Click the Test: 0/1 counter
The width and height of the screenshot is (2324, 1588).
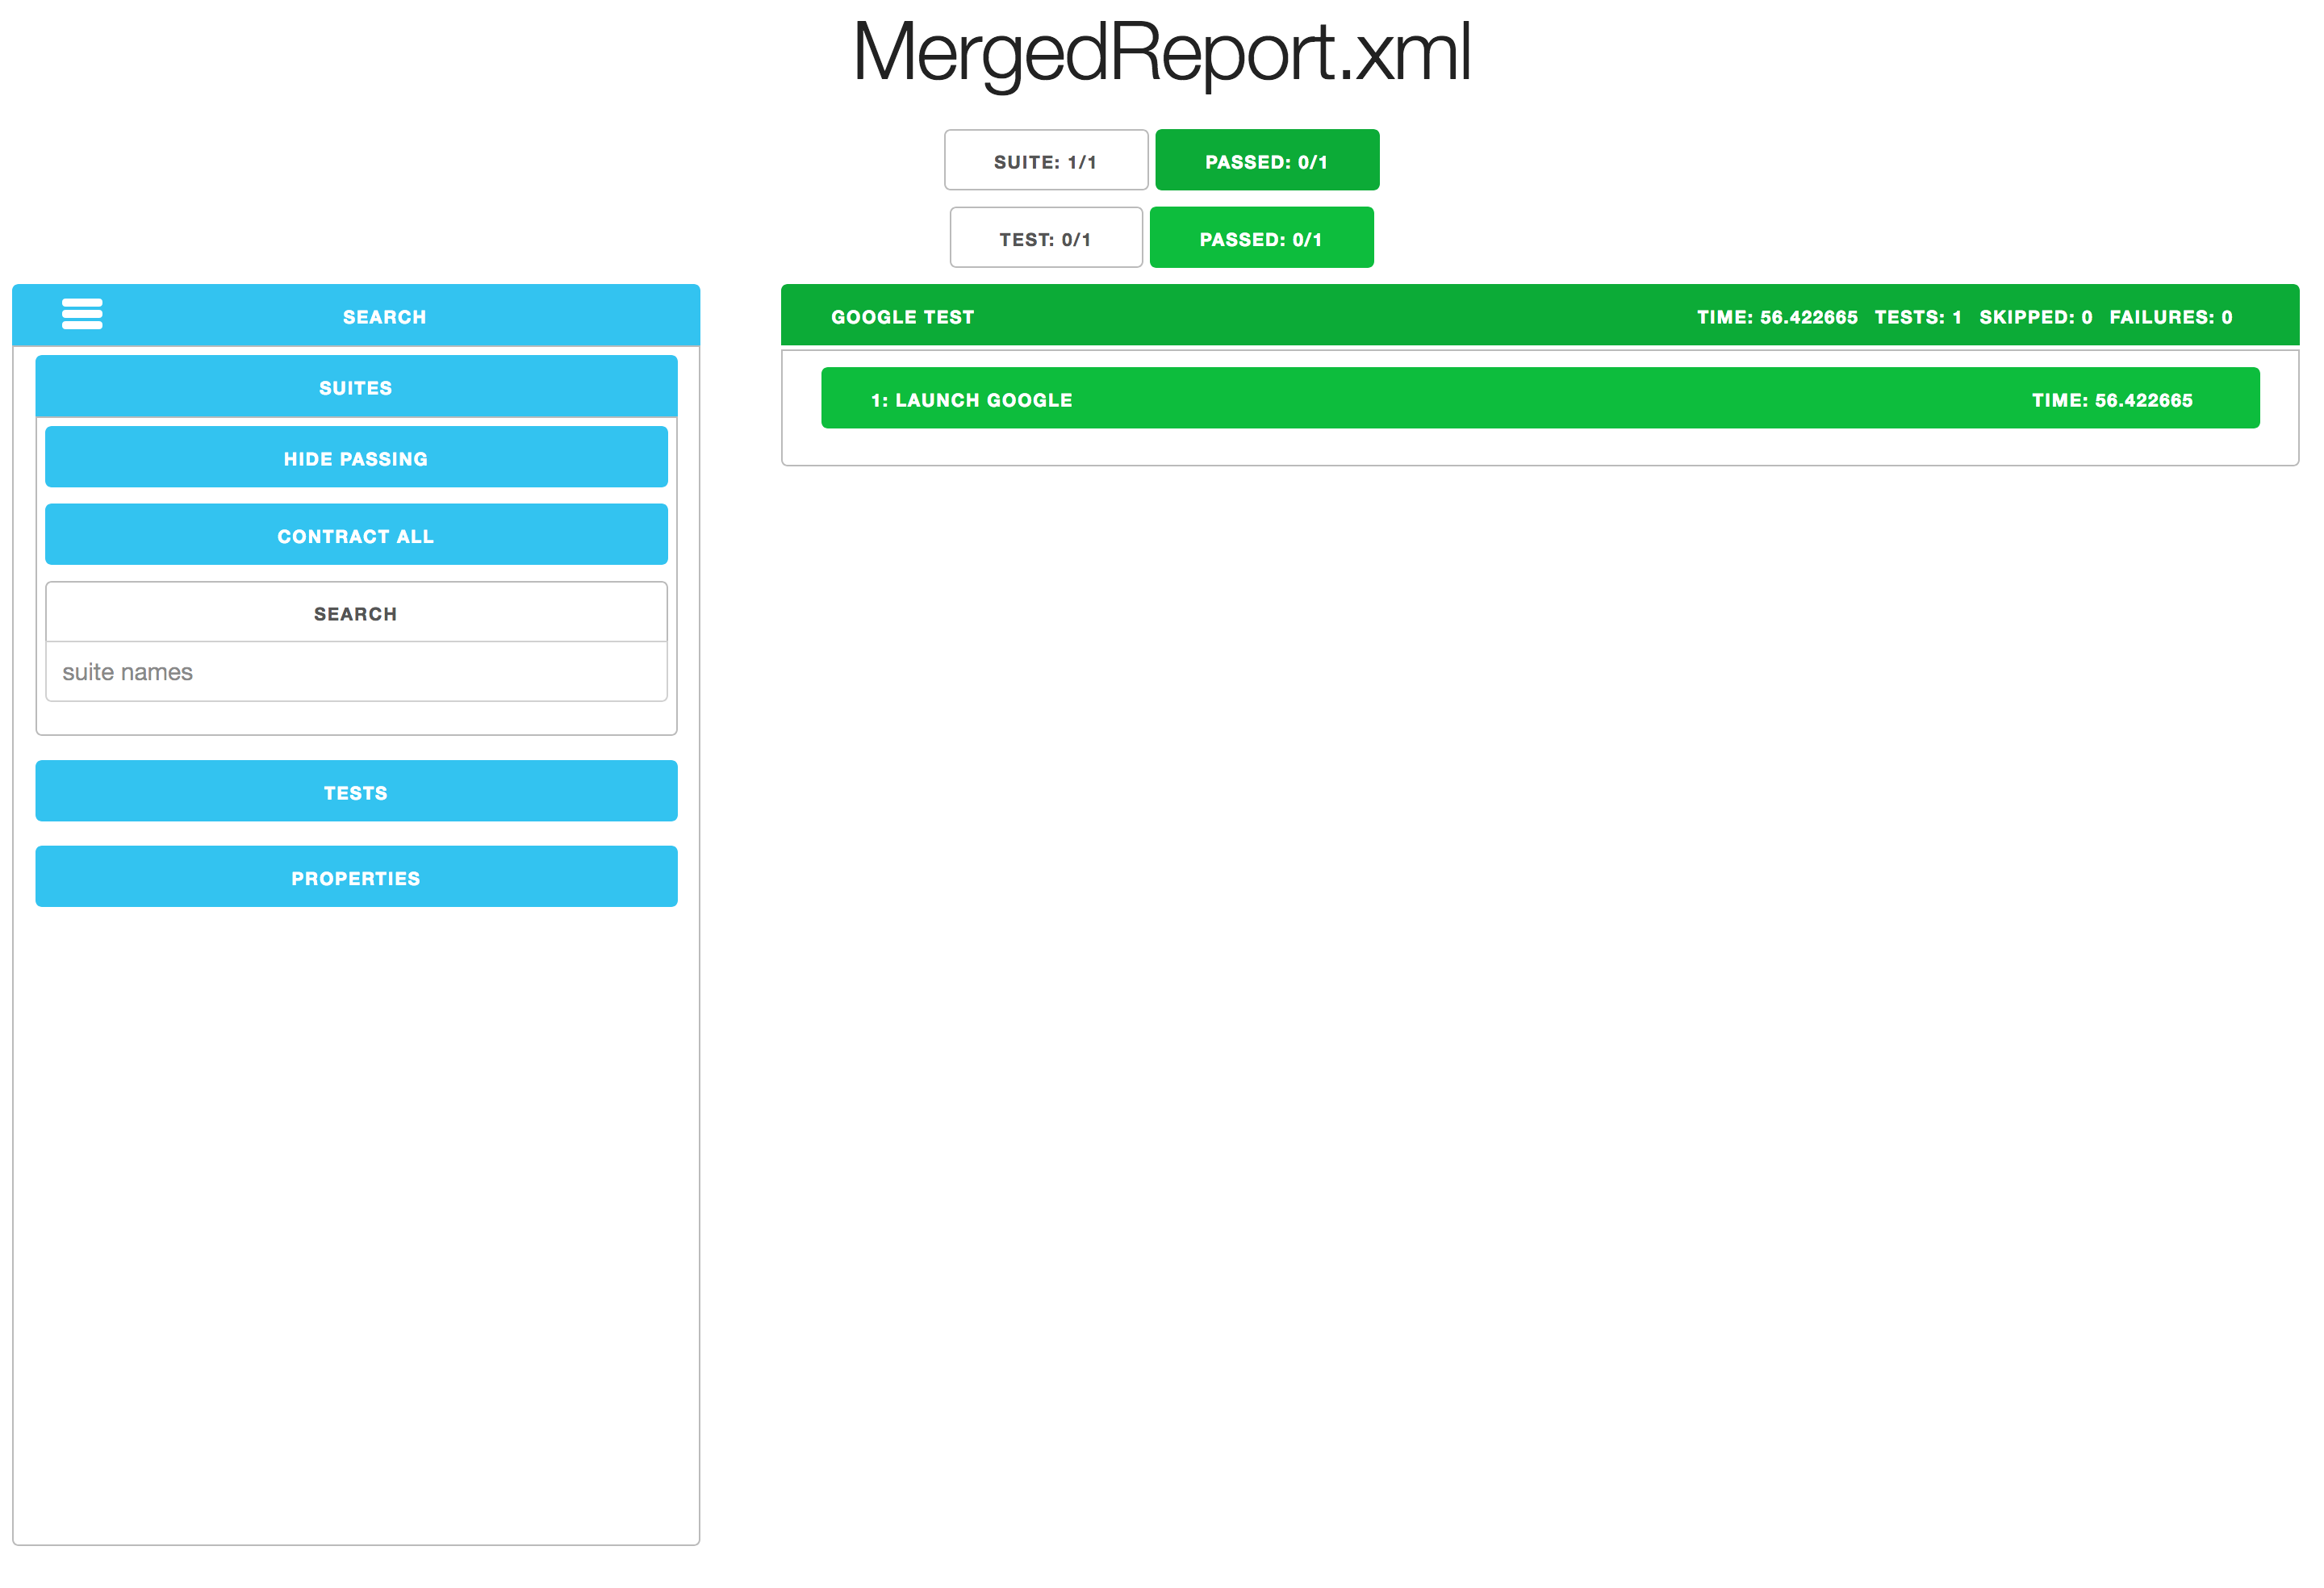[1045, 239]
